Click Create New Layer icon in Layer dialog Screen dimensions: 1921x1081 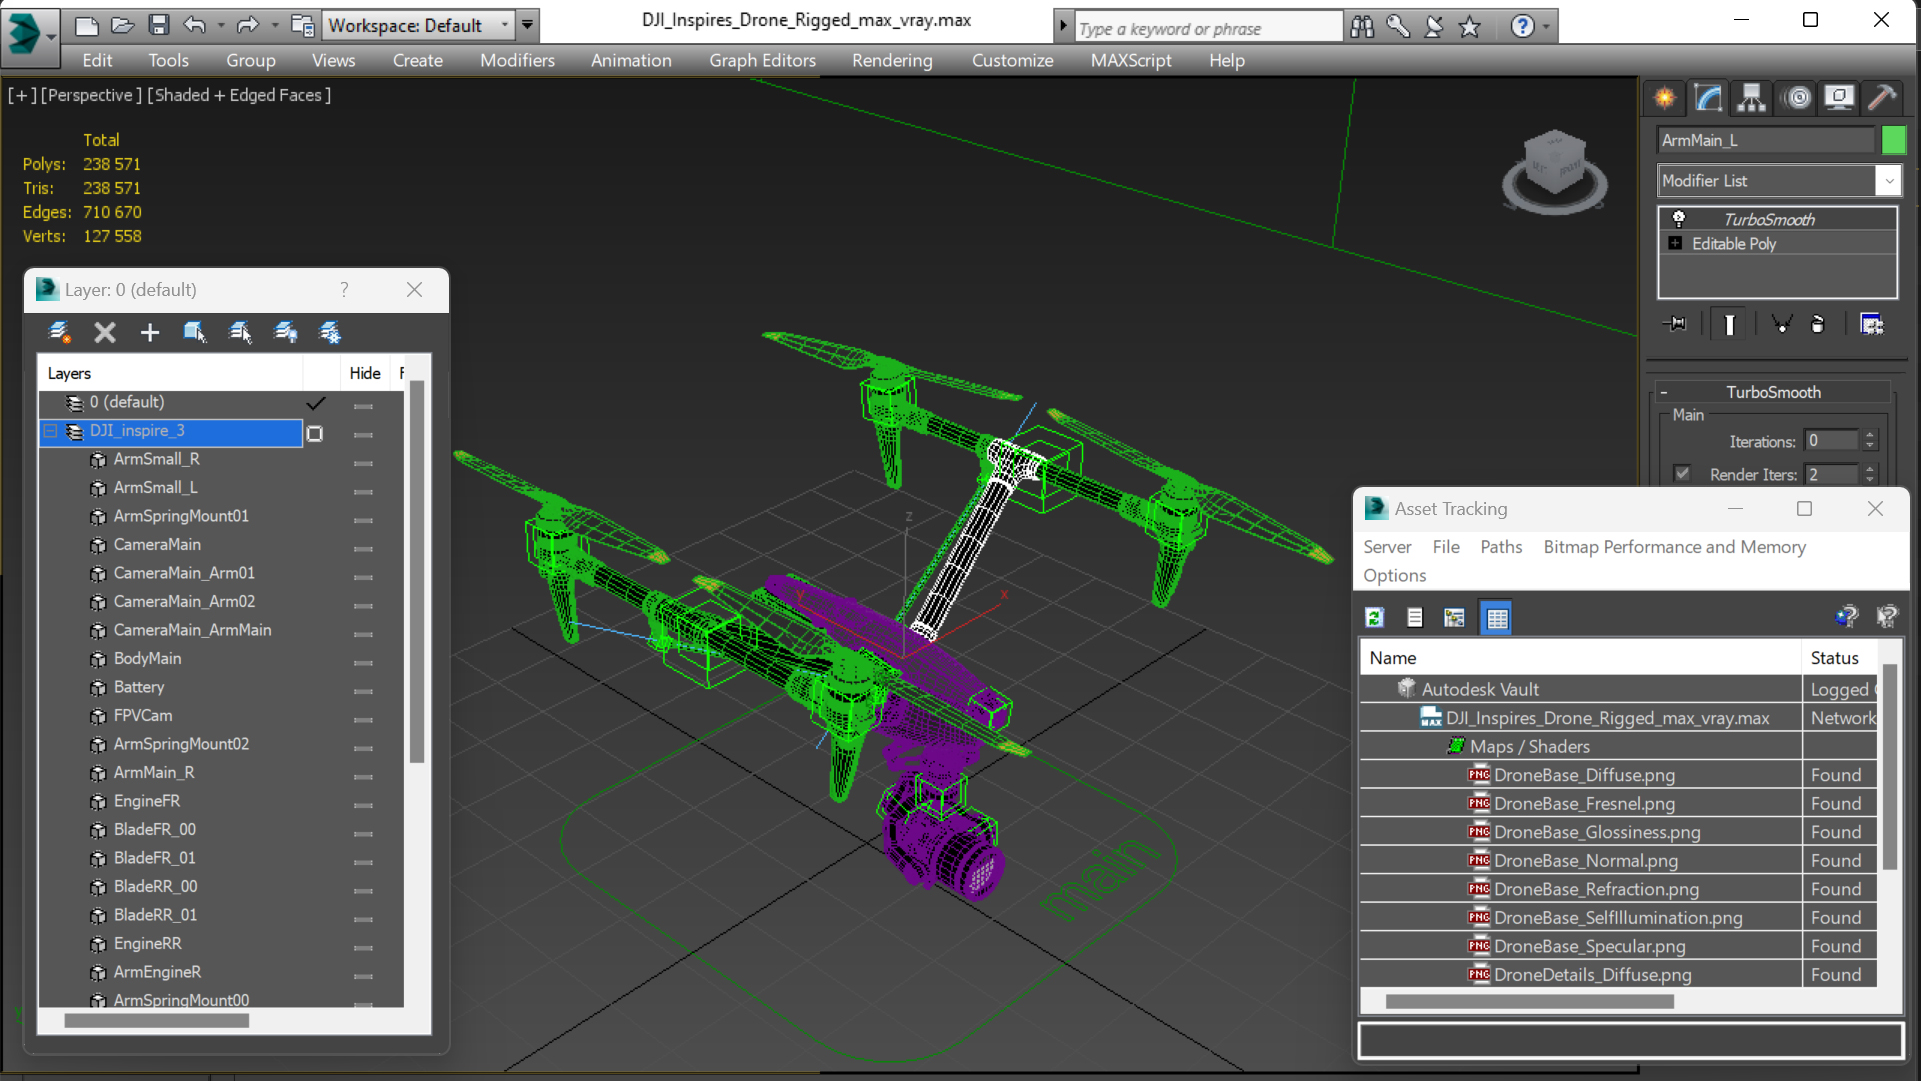(59, 332)
